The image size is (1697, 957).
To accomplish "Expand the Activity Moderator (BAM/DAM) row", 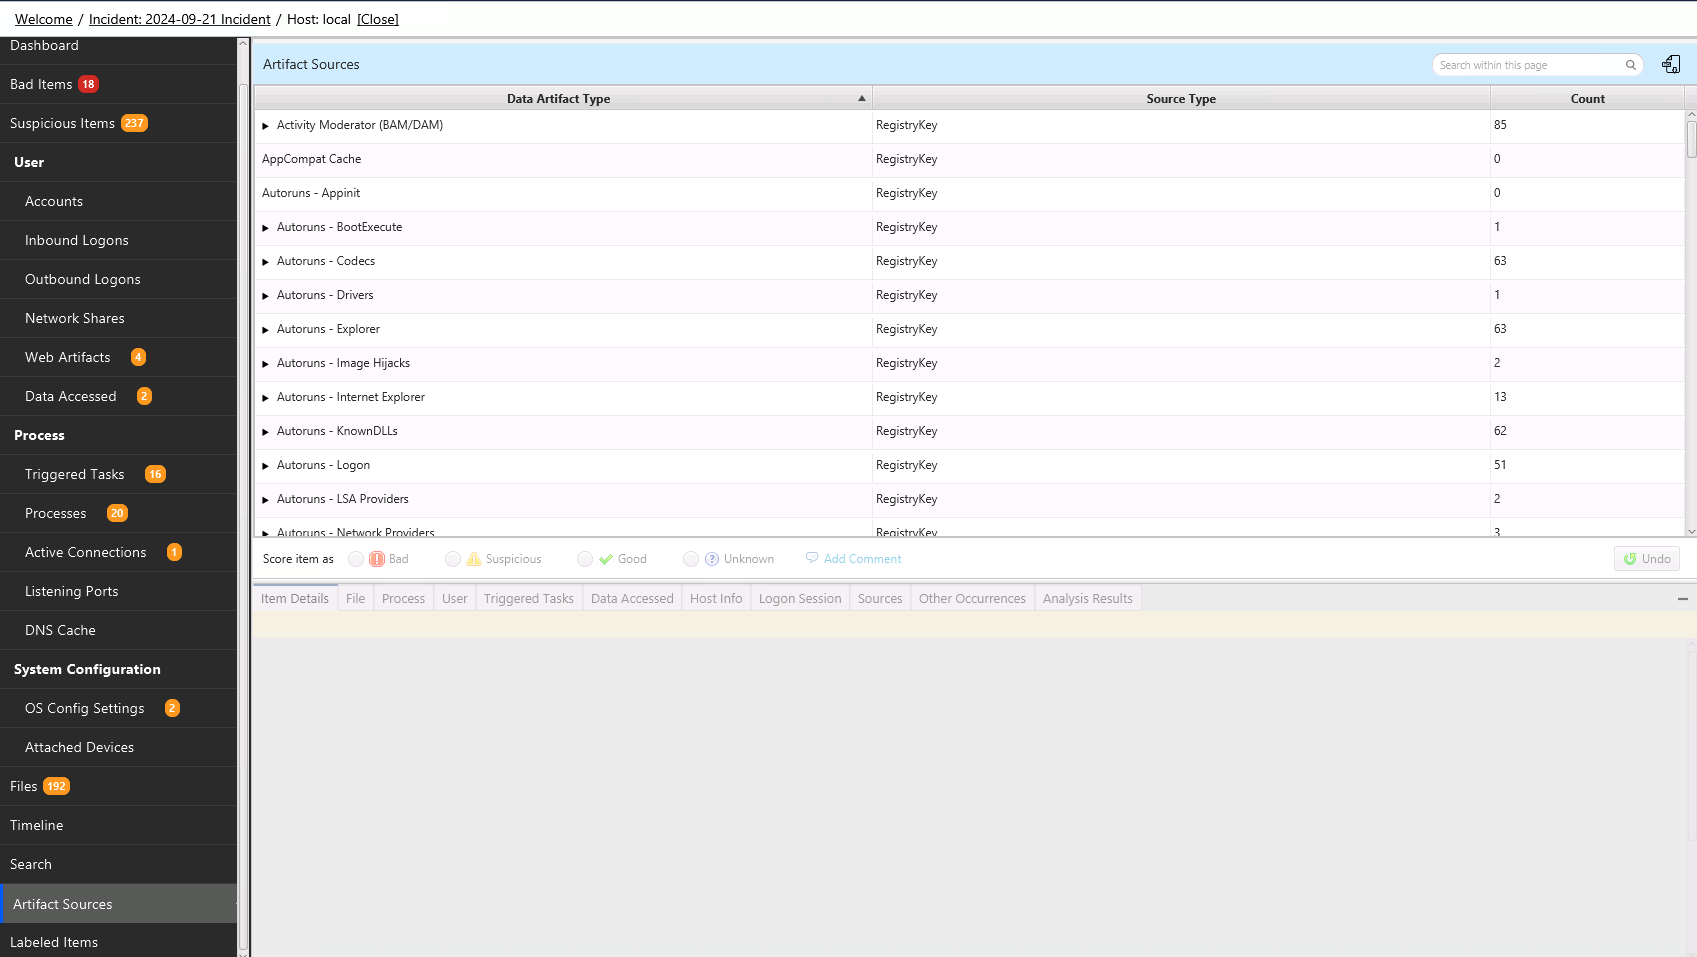I will pos(266,126).
